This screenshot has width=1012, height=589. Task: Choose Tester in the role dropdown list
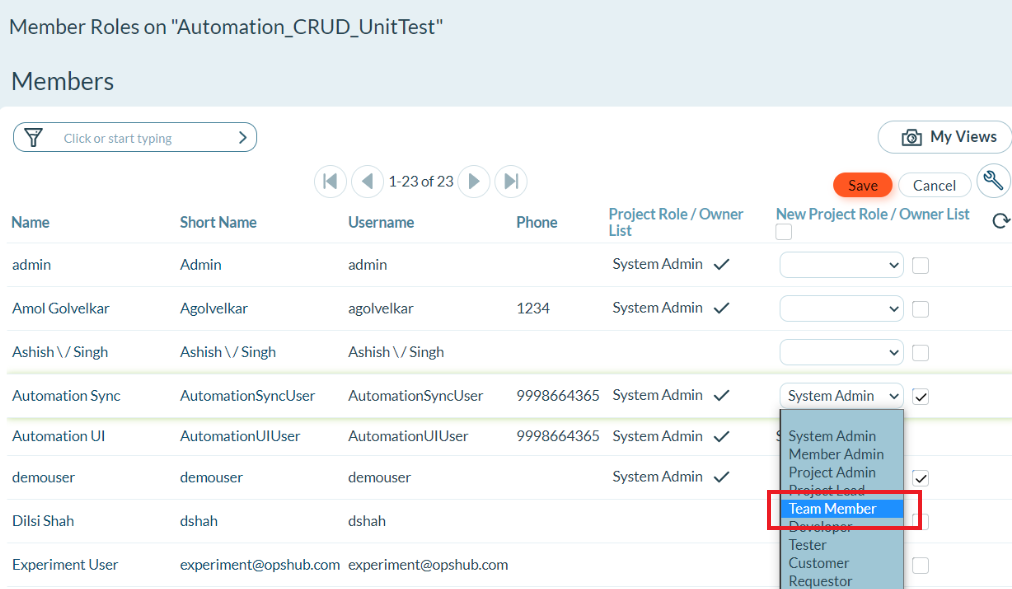pyautogui.click(x=808, y=545)
